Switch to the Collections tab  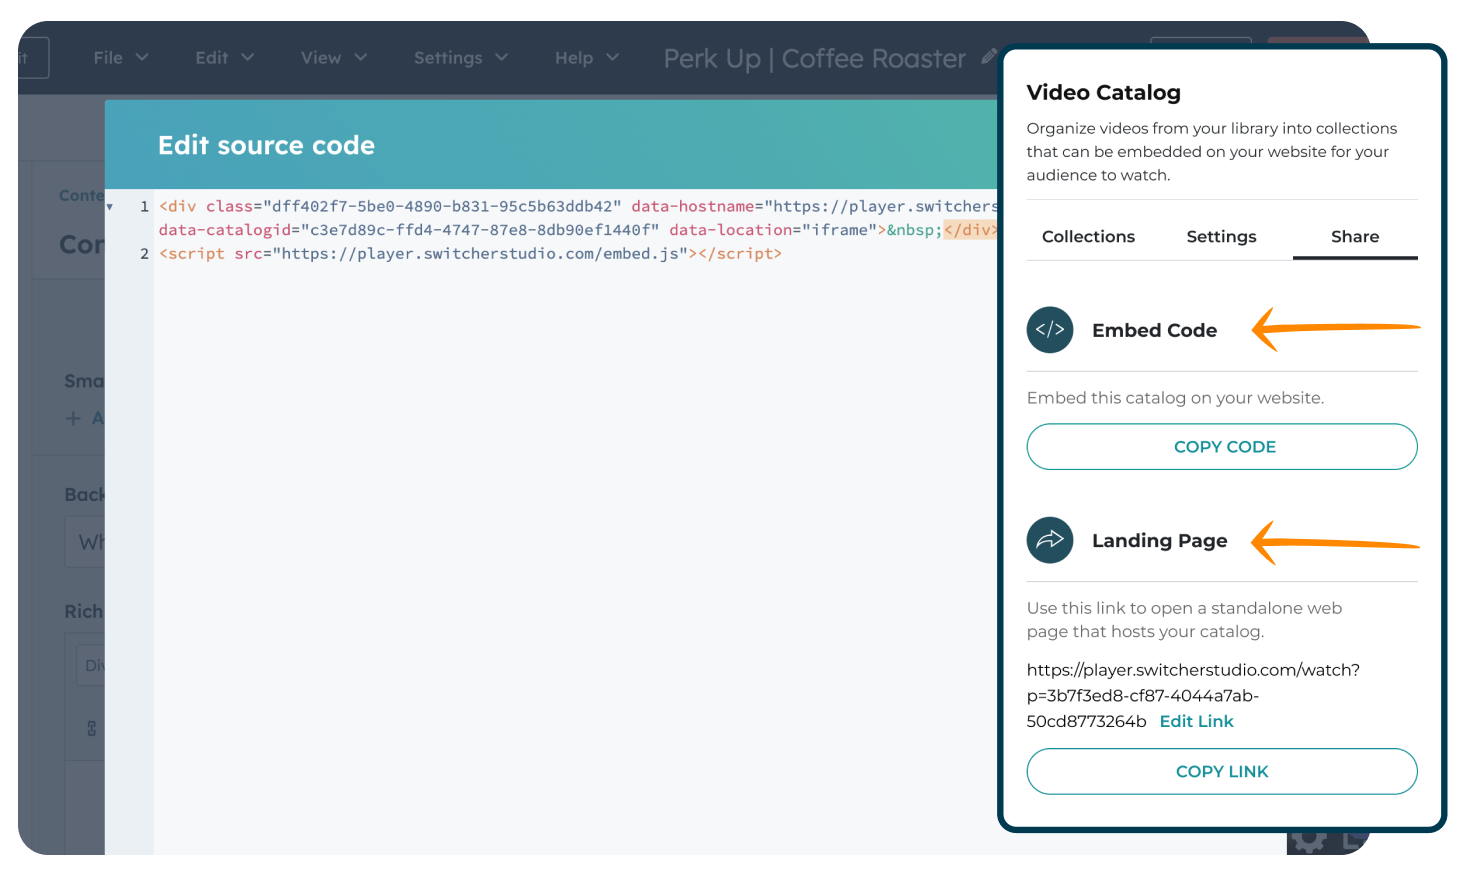(x=1088, y=237)
